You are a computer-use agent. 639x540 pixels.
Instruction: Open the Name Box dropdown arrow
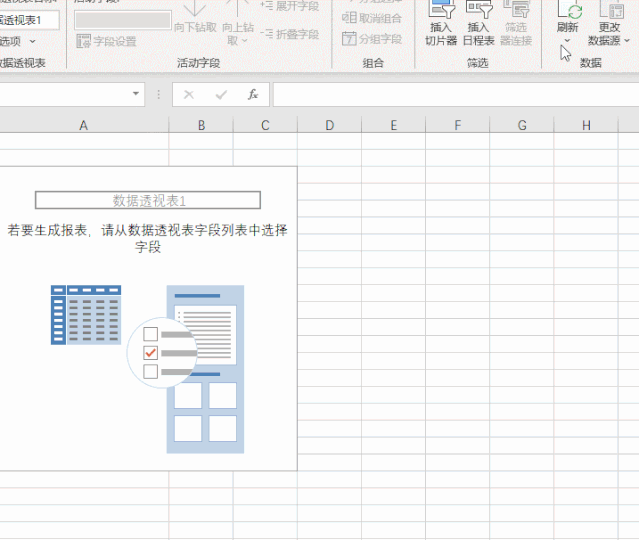tap(136, 94)
